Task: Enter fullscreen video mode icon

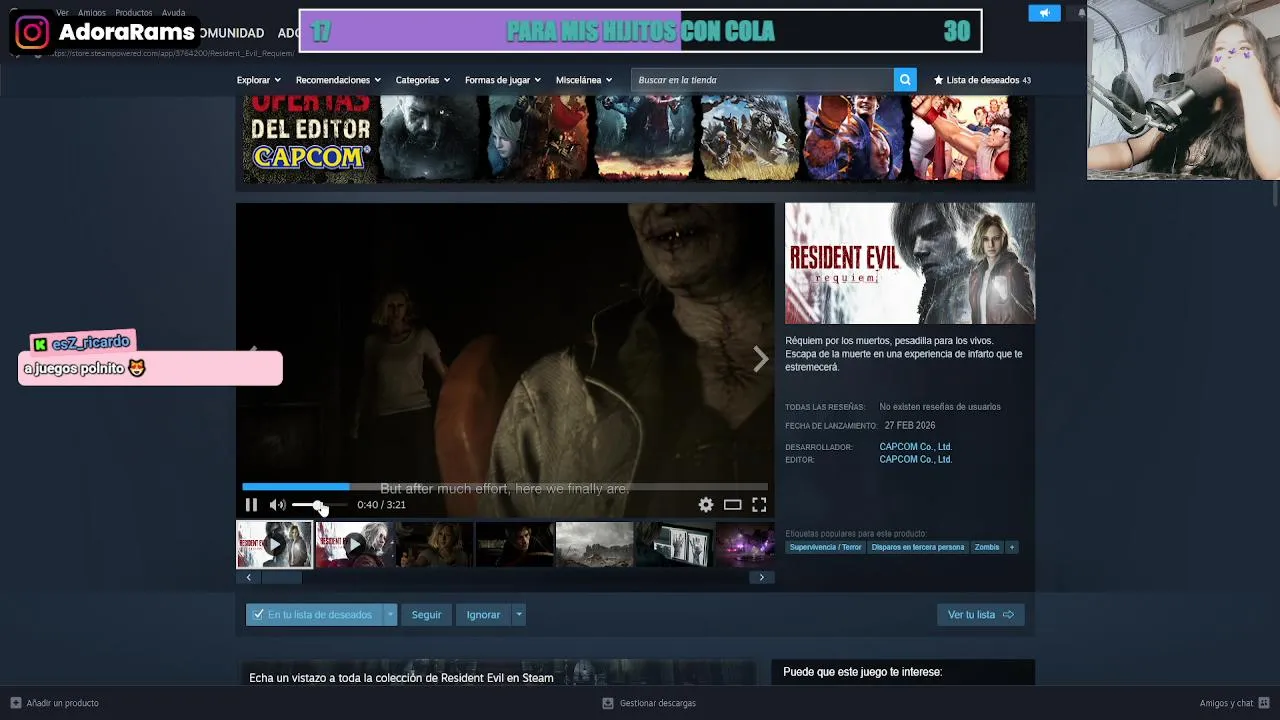Action: (759, 505)
